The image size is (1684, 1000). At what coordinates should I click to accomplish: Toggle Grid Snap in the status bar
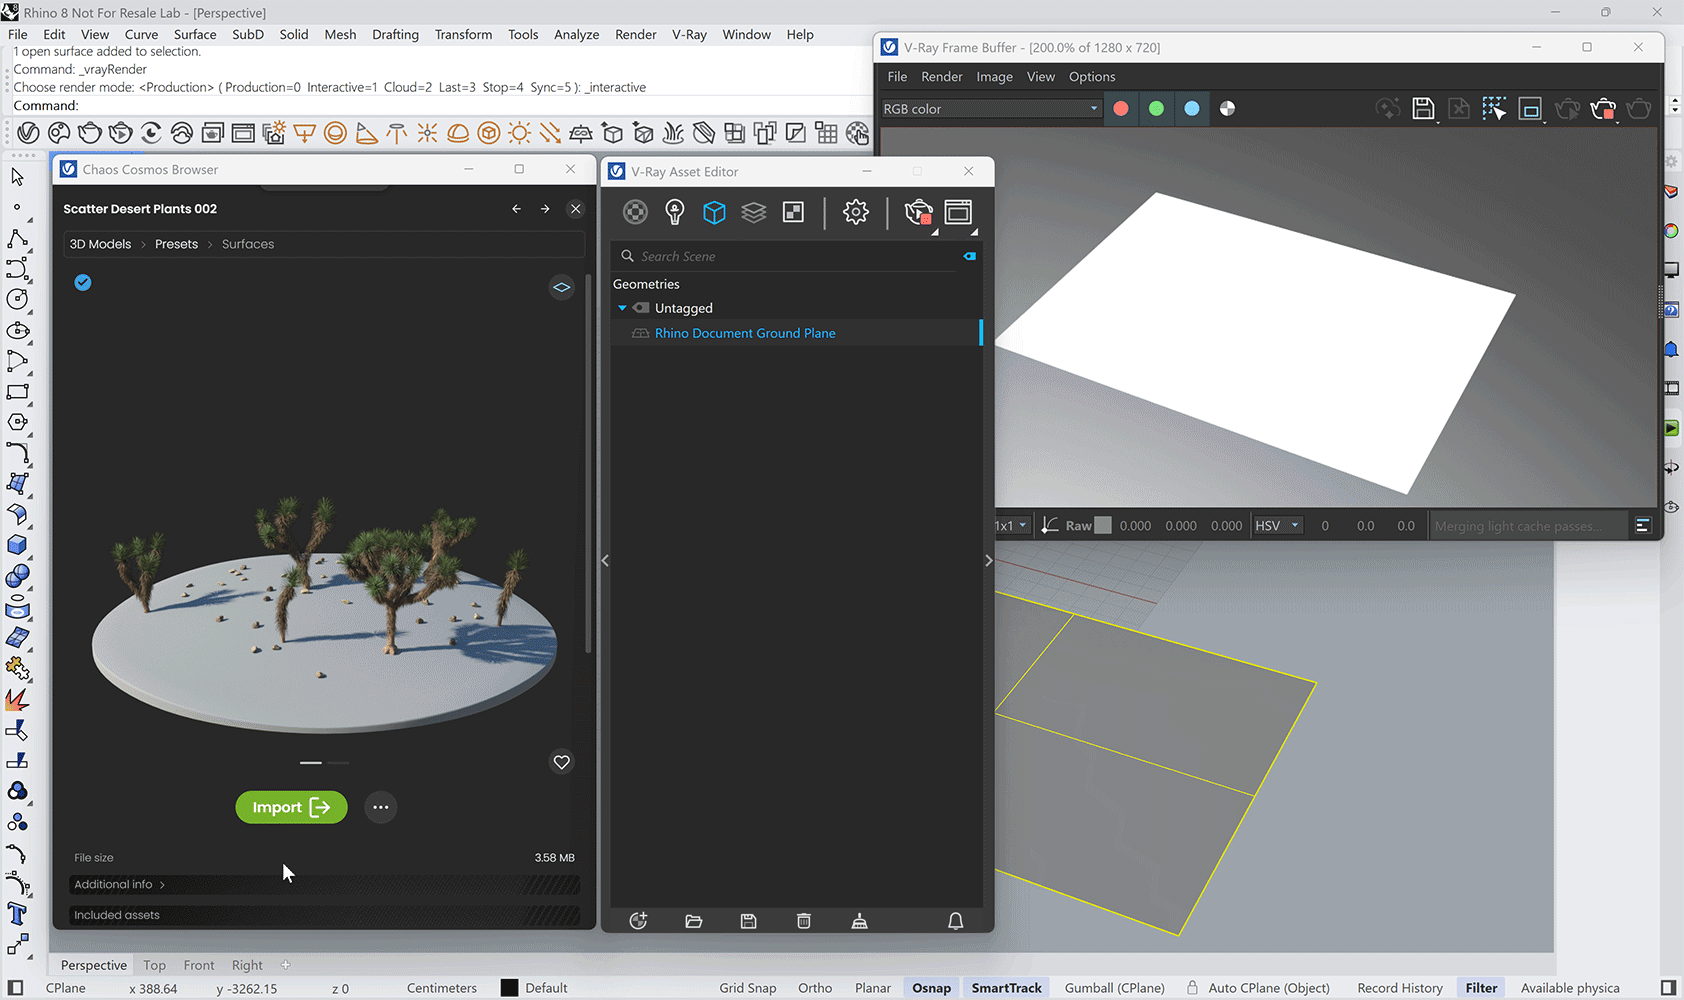[748, 988]
